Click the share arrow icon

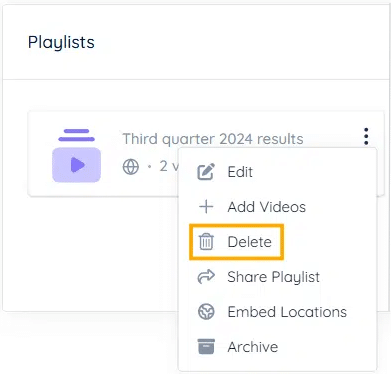tap(206, 277)
